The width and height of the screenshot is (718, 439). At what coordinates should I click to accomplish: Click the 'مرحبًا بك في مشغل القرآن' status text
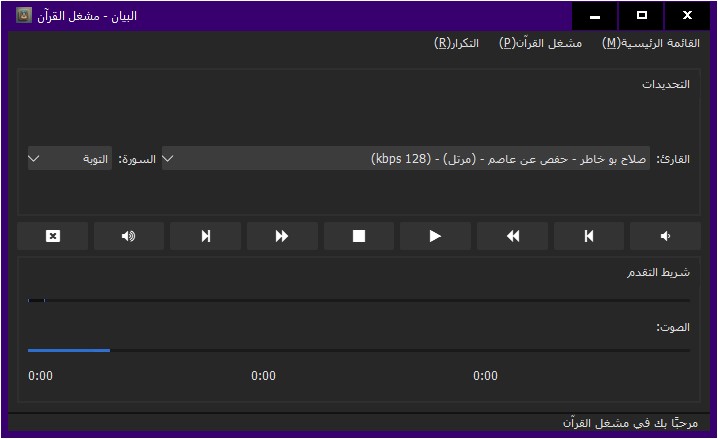point(630,423)
